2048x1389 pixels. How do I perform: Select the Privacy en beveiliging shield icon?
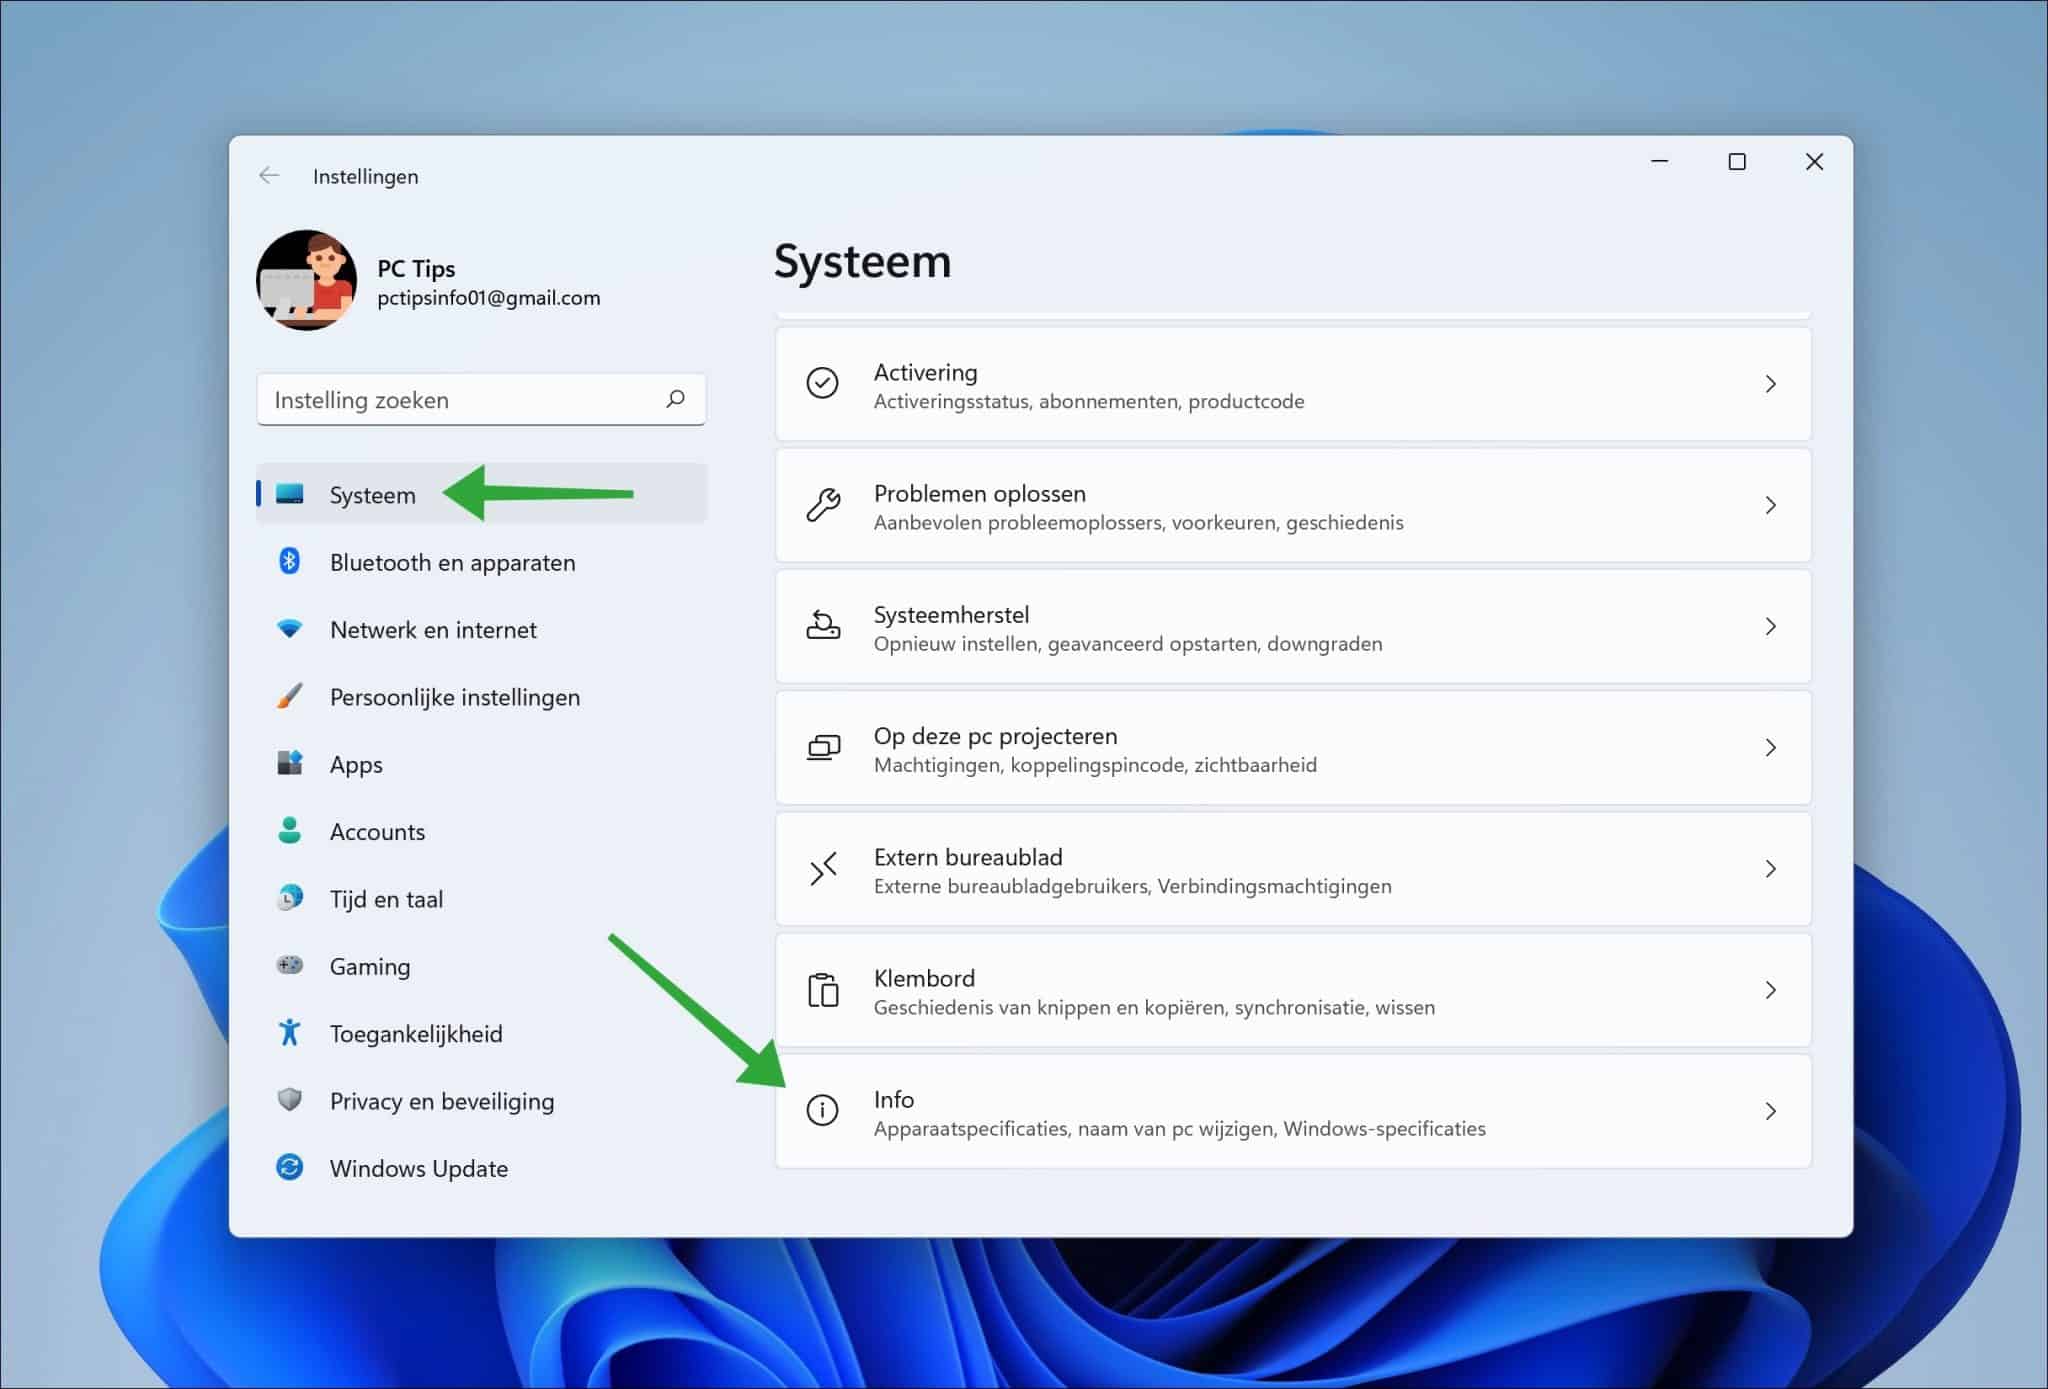click(x=291, y=1100)
